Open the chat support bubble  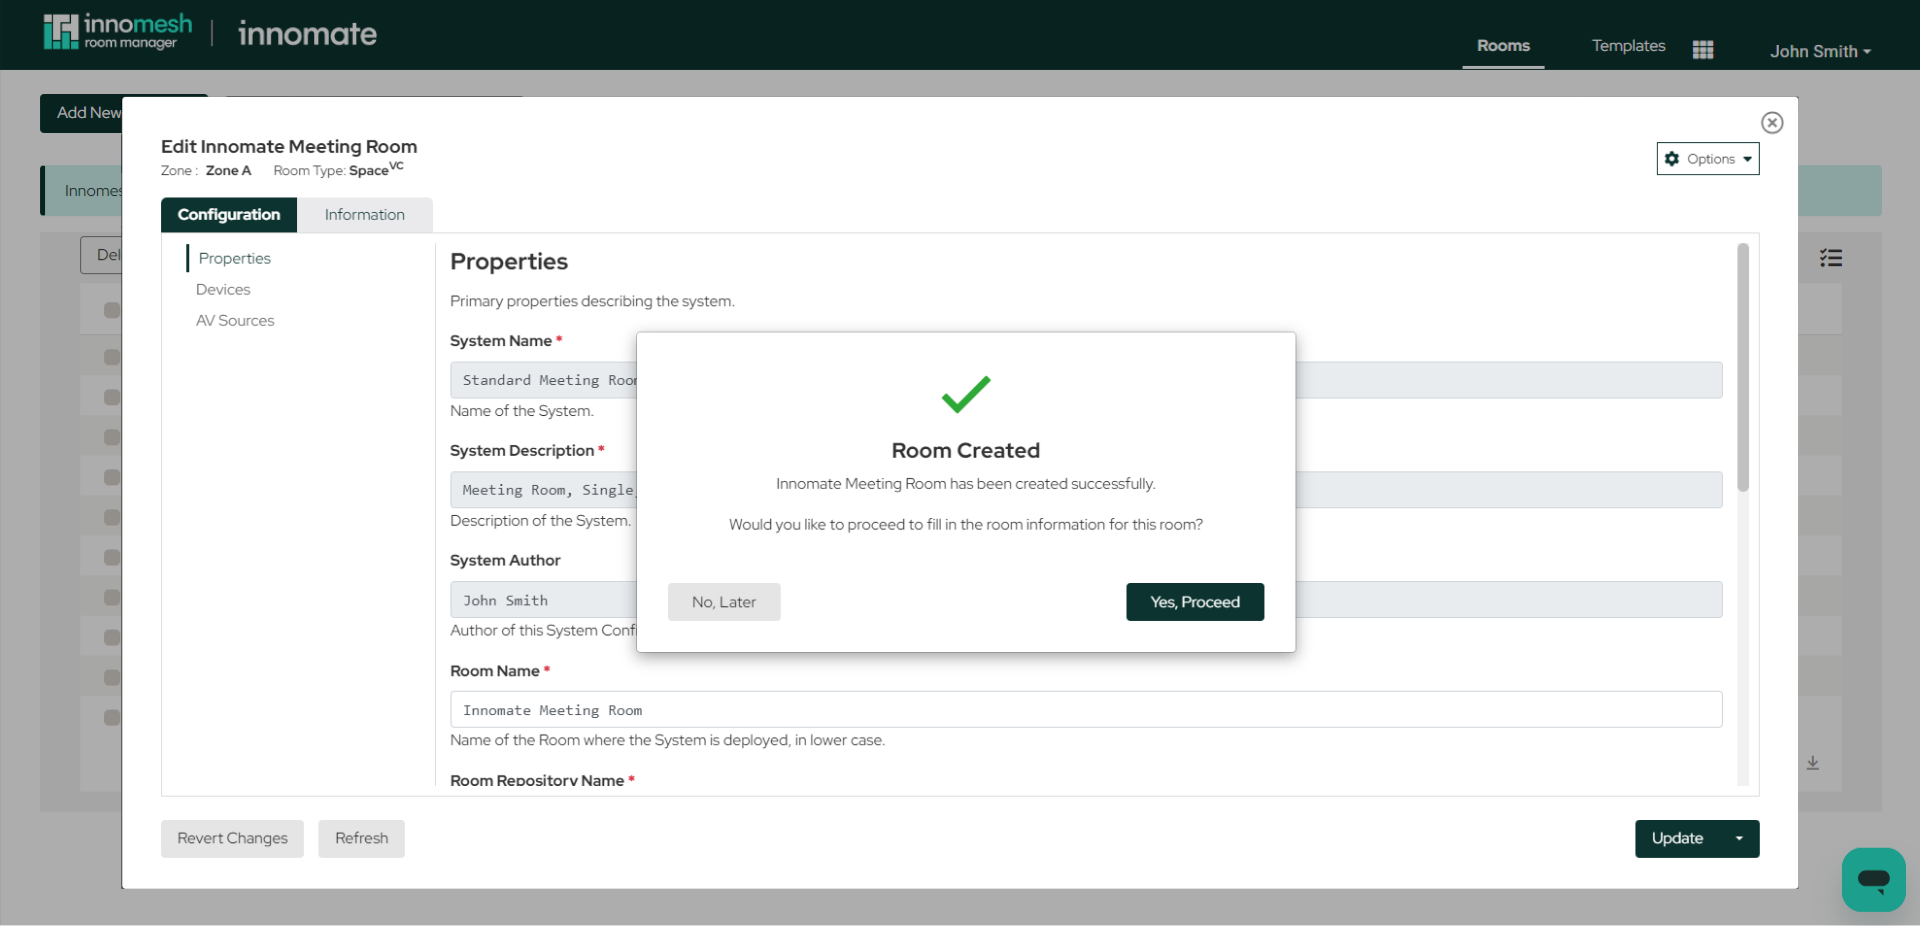click(x=1874, y=880)
